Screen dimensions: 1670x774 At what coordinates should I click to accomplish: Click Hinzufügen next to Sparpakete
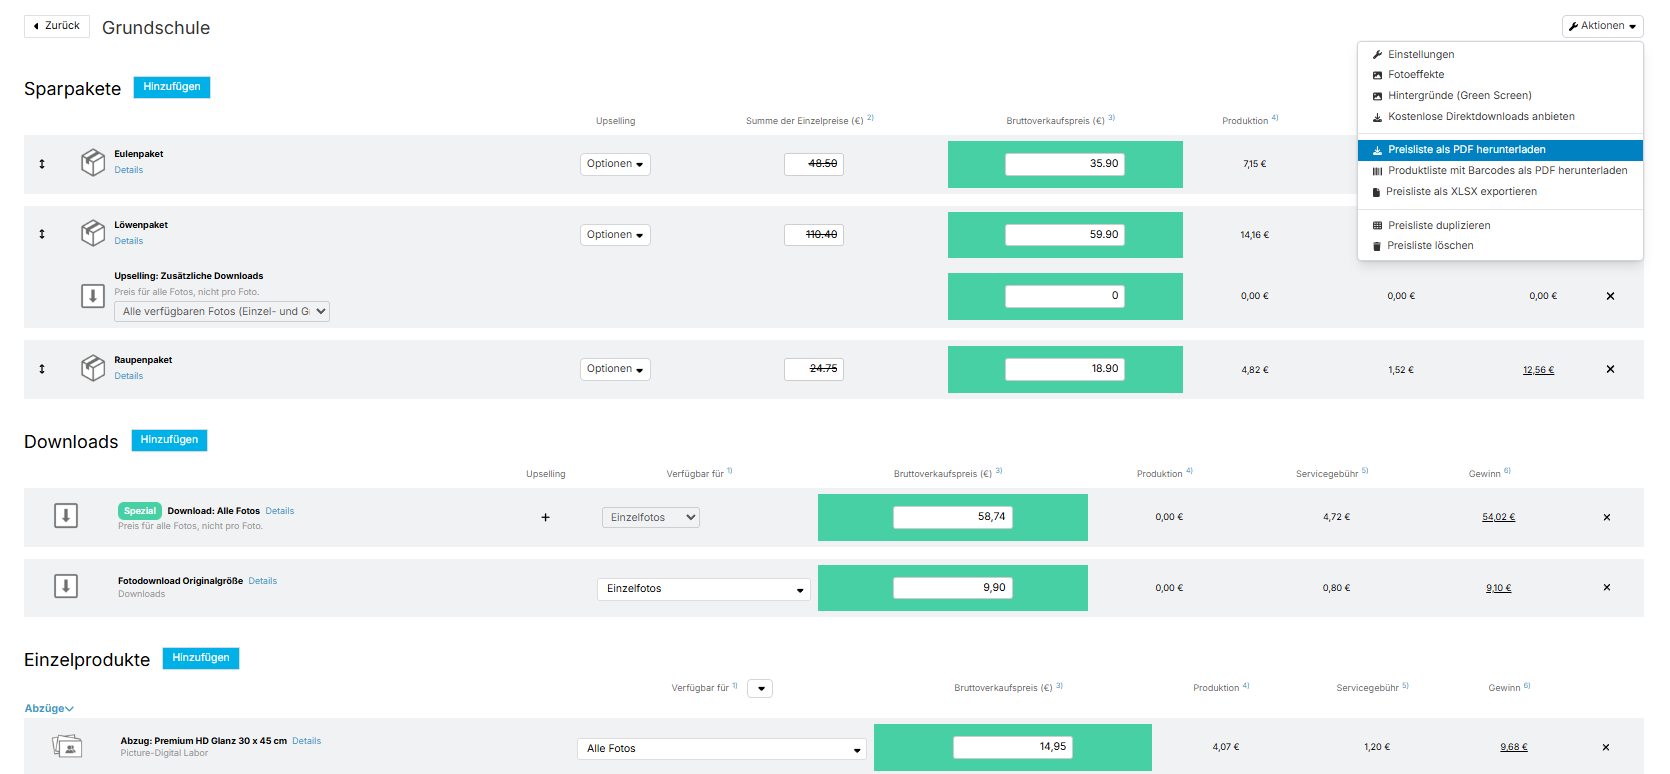(x=172, y=87)
